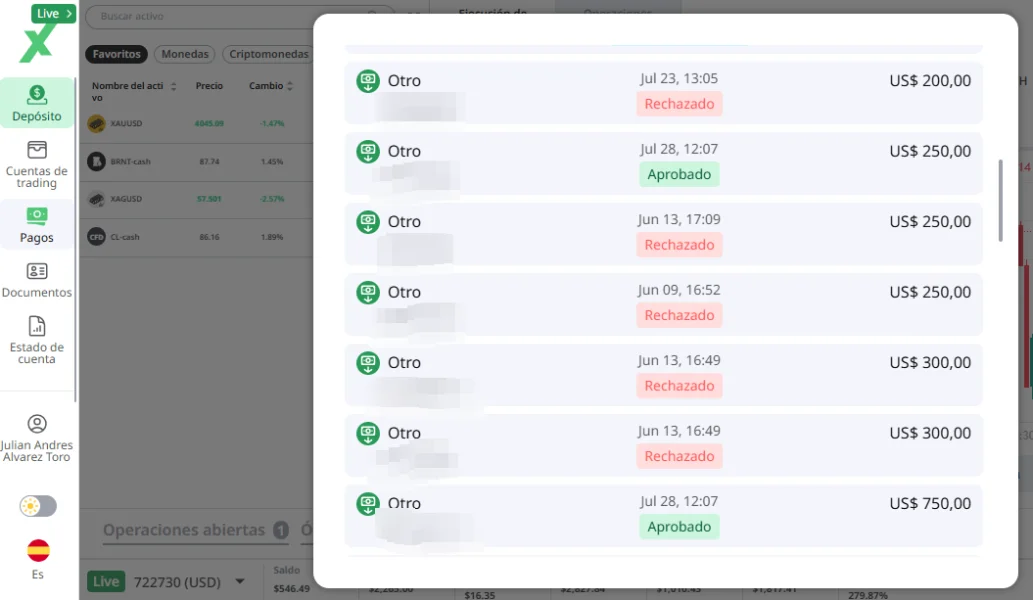This screenshot has width=1033, height=600.
Task: Sort assets by Cambio column arrows
Action: coord(290,86)
